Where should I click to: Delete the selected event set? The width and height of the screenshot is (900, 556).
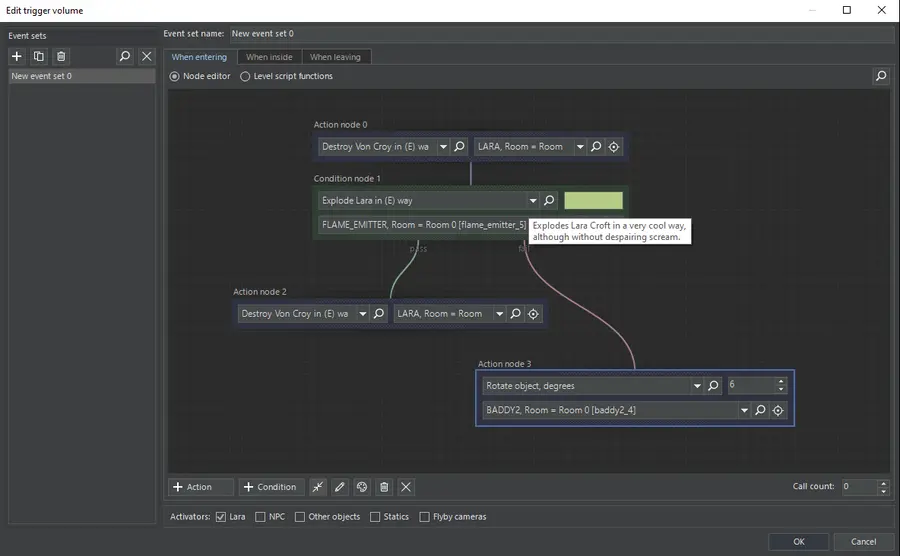coord(61,57)
